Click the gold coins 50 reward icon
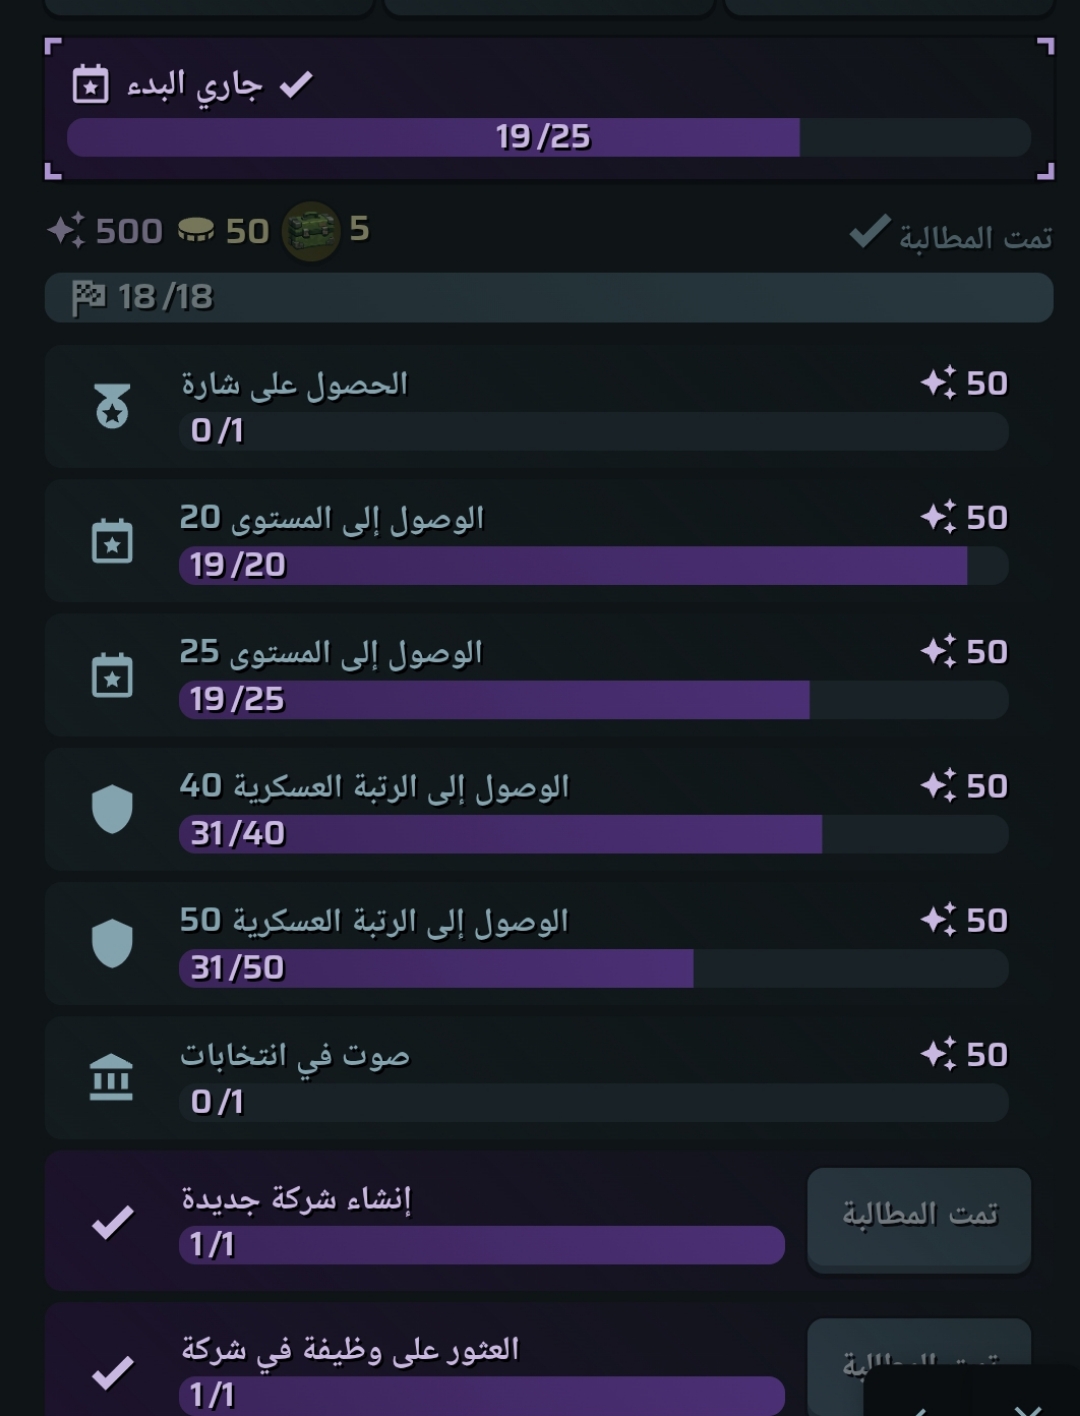Viewport: 1080px width, 1416px height. tap(196, 231)
